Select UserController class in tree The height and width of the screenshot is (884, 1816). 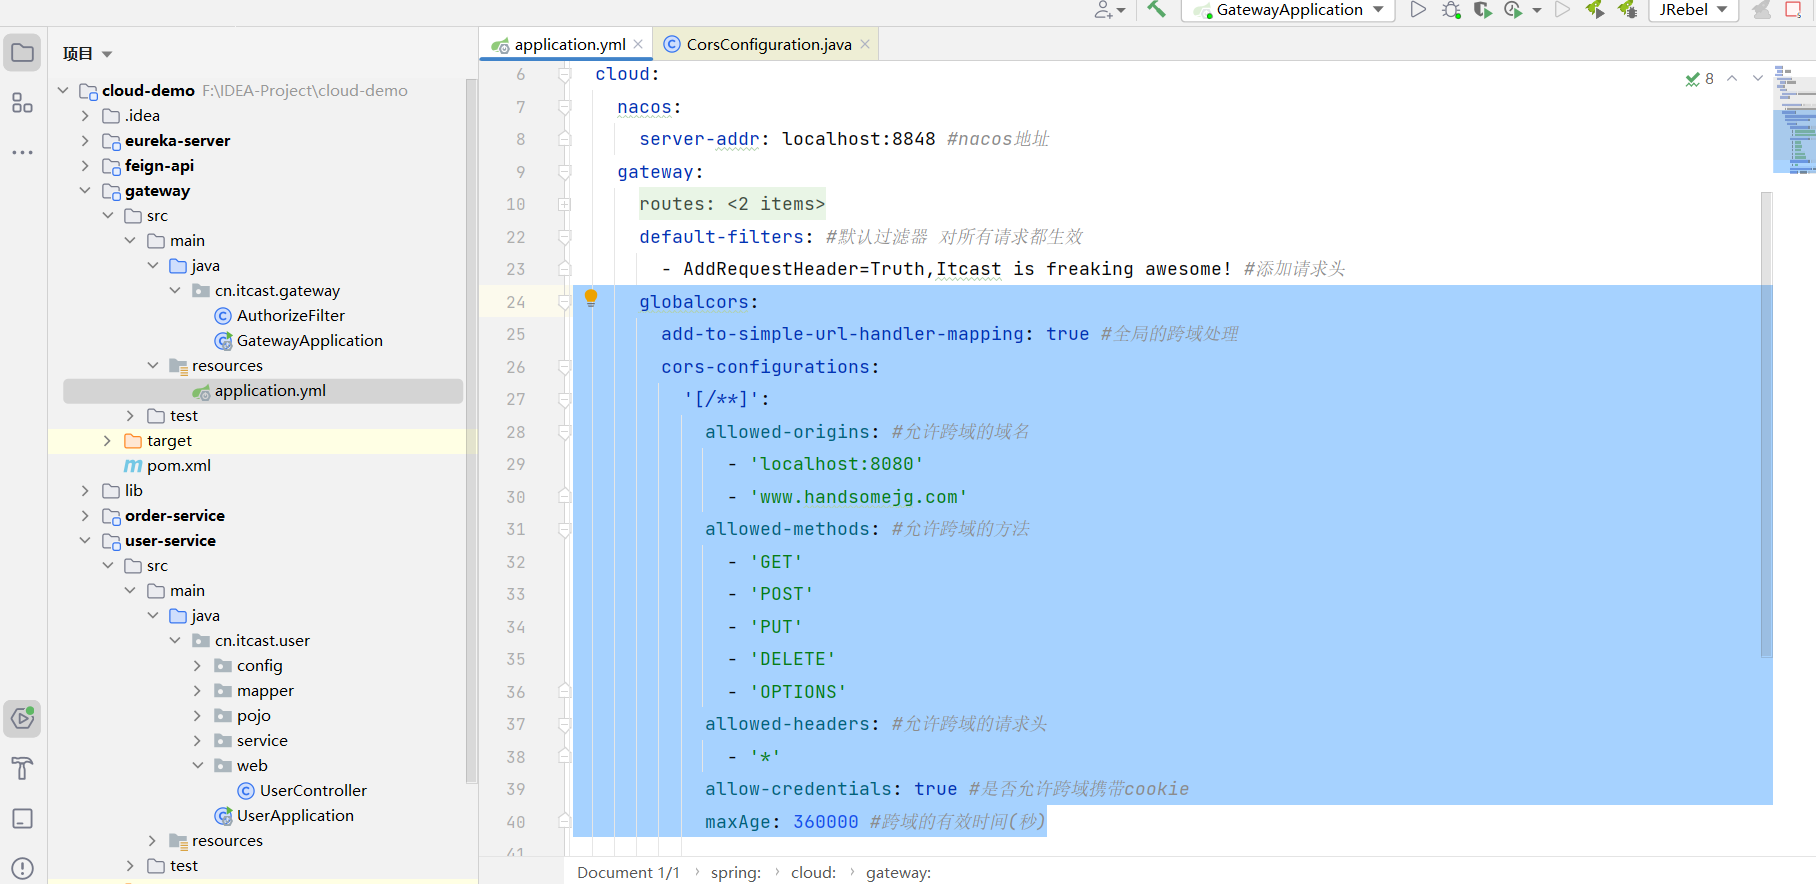[302, 790]
